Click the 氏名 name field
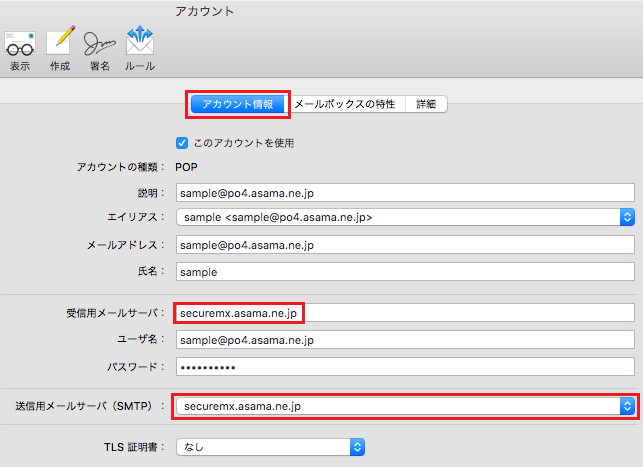Viewport: 643px width, 467px height. click(405, 272)
